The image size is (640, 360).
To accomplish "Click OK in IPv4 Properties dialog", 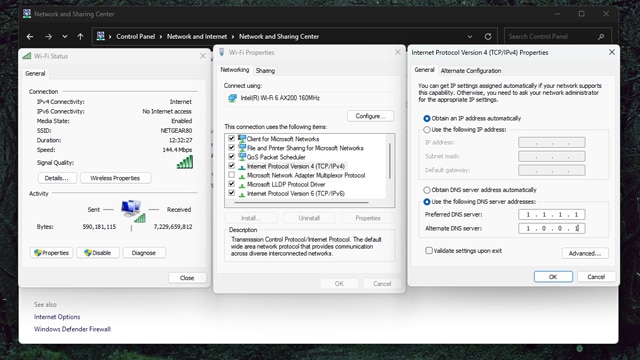I will [x=553, y=277].
